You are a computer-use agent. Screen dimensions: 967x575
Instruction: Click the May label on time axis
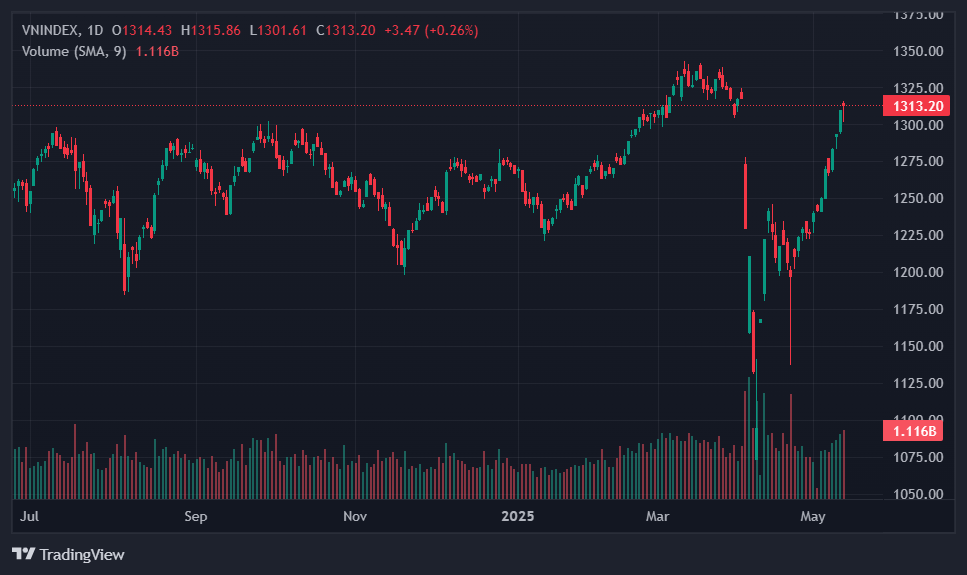pyautogui.click(x=813, y=516)
